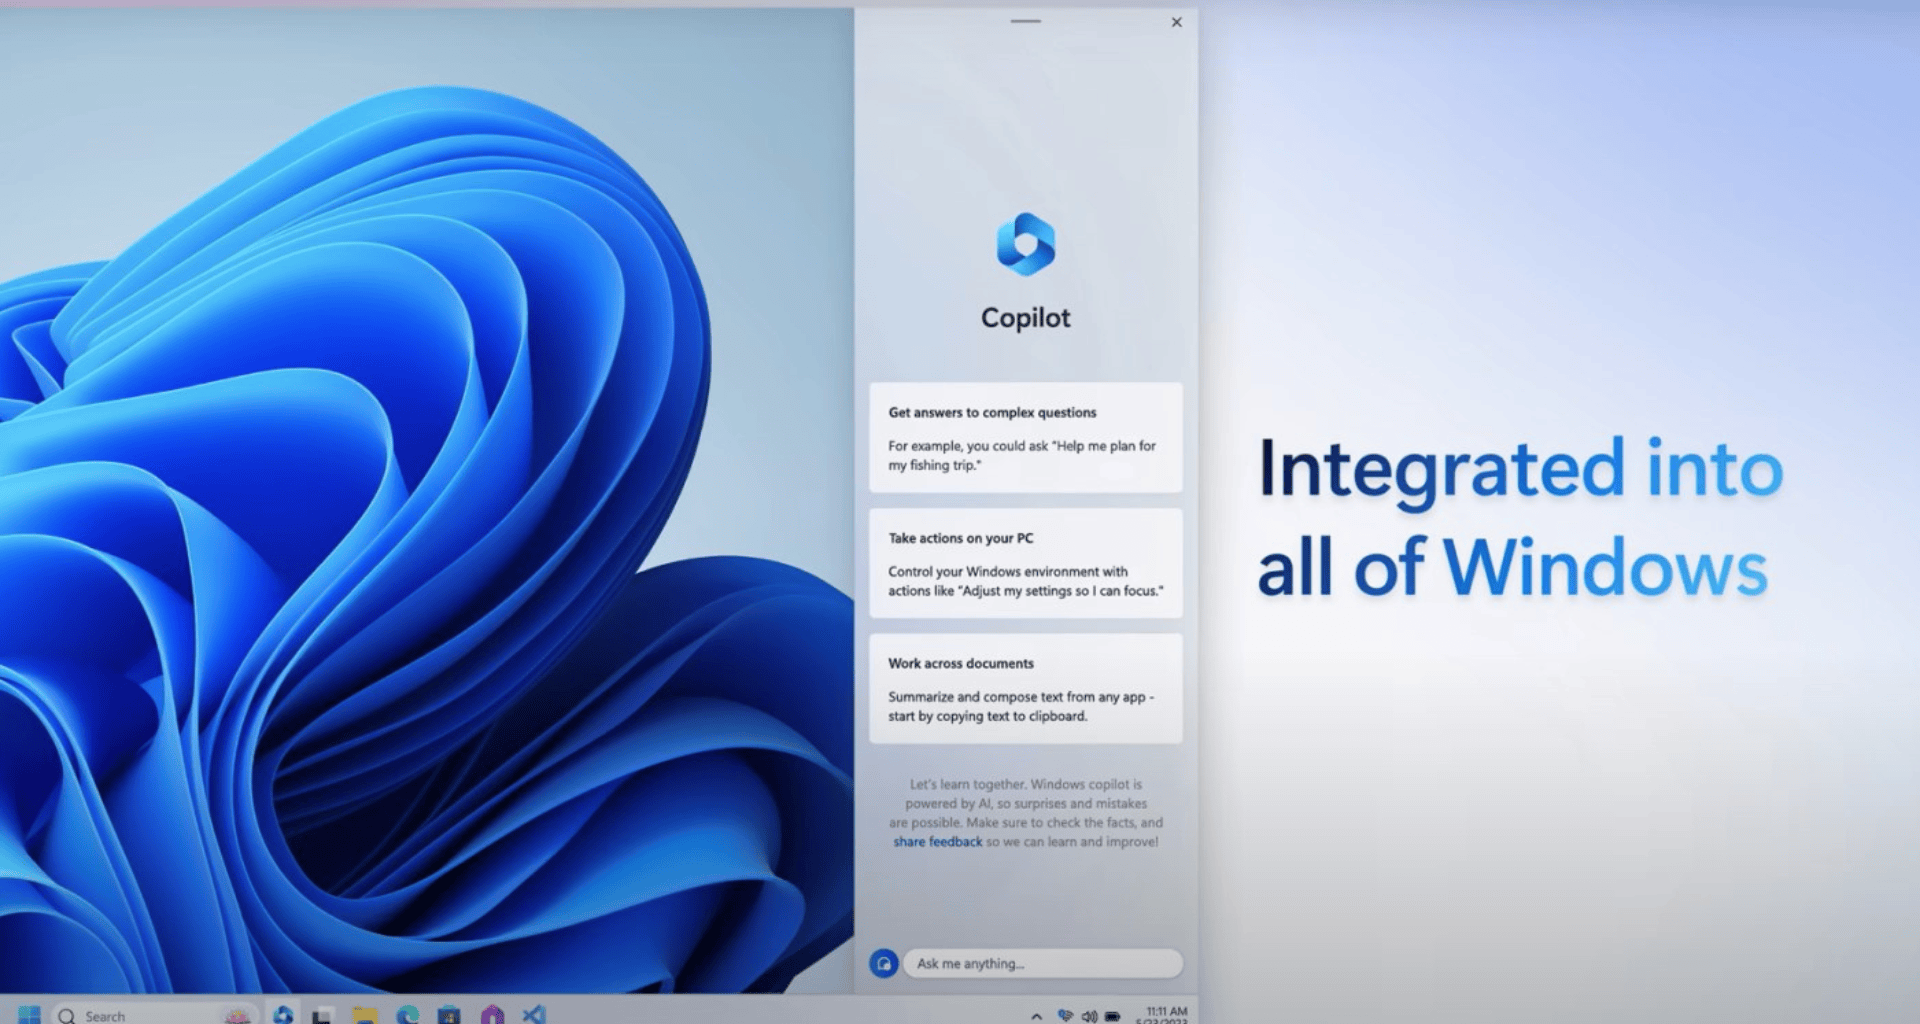
Task: Open the Windows Start menu
Action: pyautogui.click(x=29, y=1015)
